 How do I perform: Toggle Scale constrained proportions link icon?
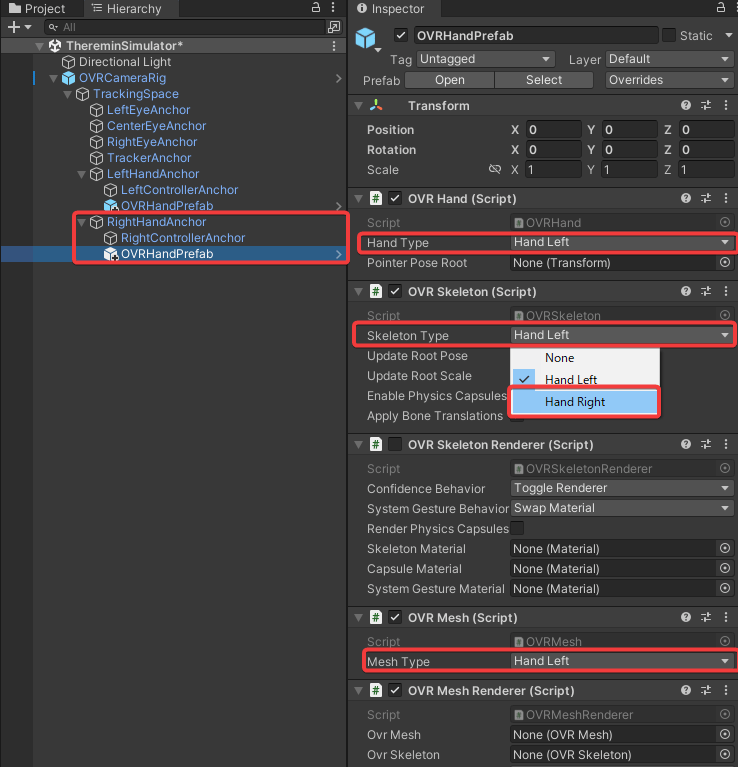pyautogui.click(x=495, y=169)
